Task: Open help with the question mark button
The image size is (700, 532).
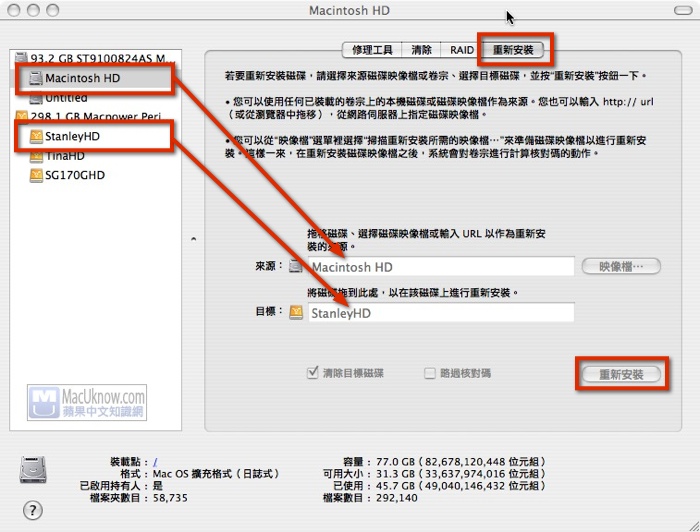Action: click(x=33, y=510)
